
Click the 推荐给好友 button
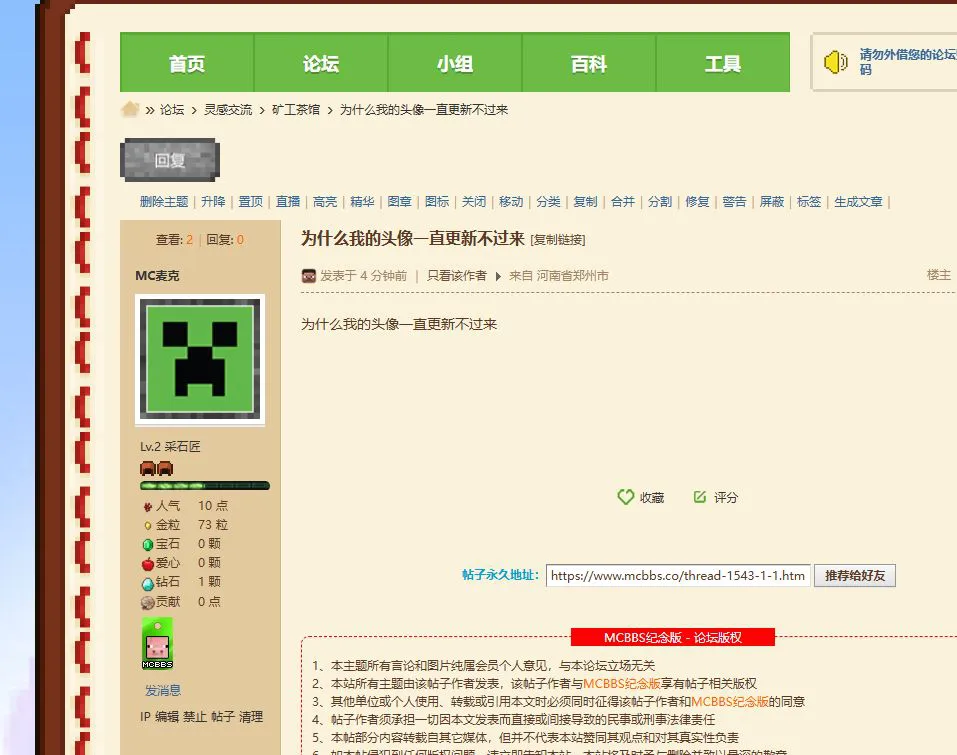pyautogui.click(x=854, y=576)
